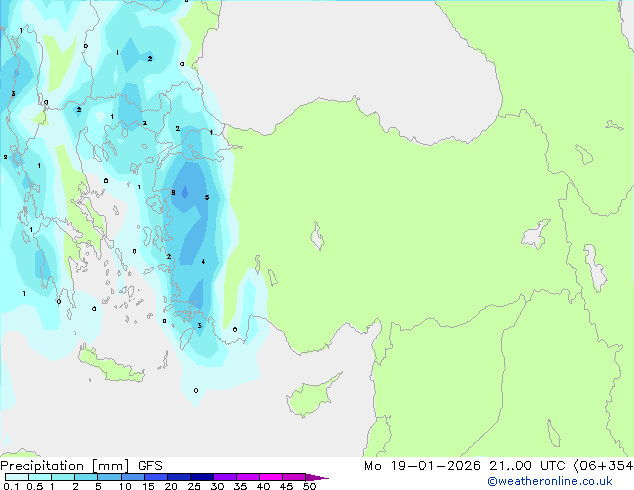This screenshot has width=634, height=490.
Task: Click the '21..00 UTC' time label
Action: coord(527,466)
